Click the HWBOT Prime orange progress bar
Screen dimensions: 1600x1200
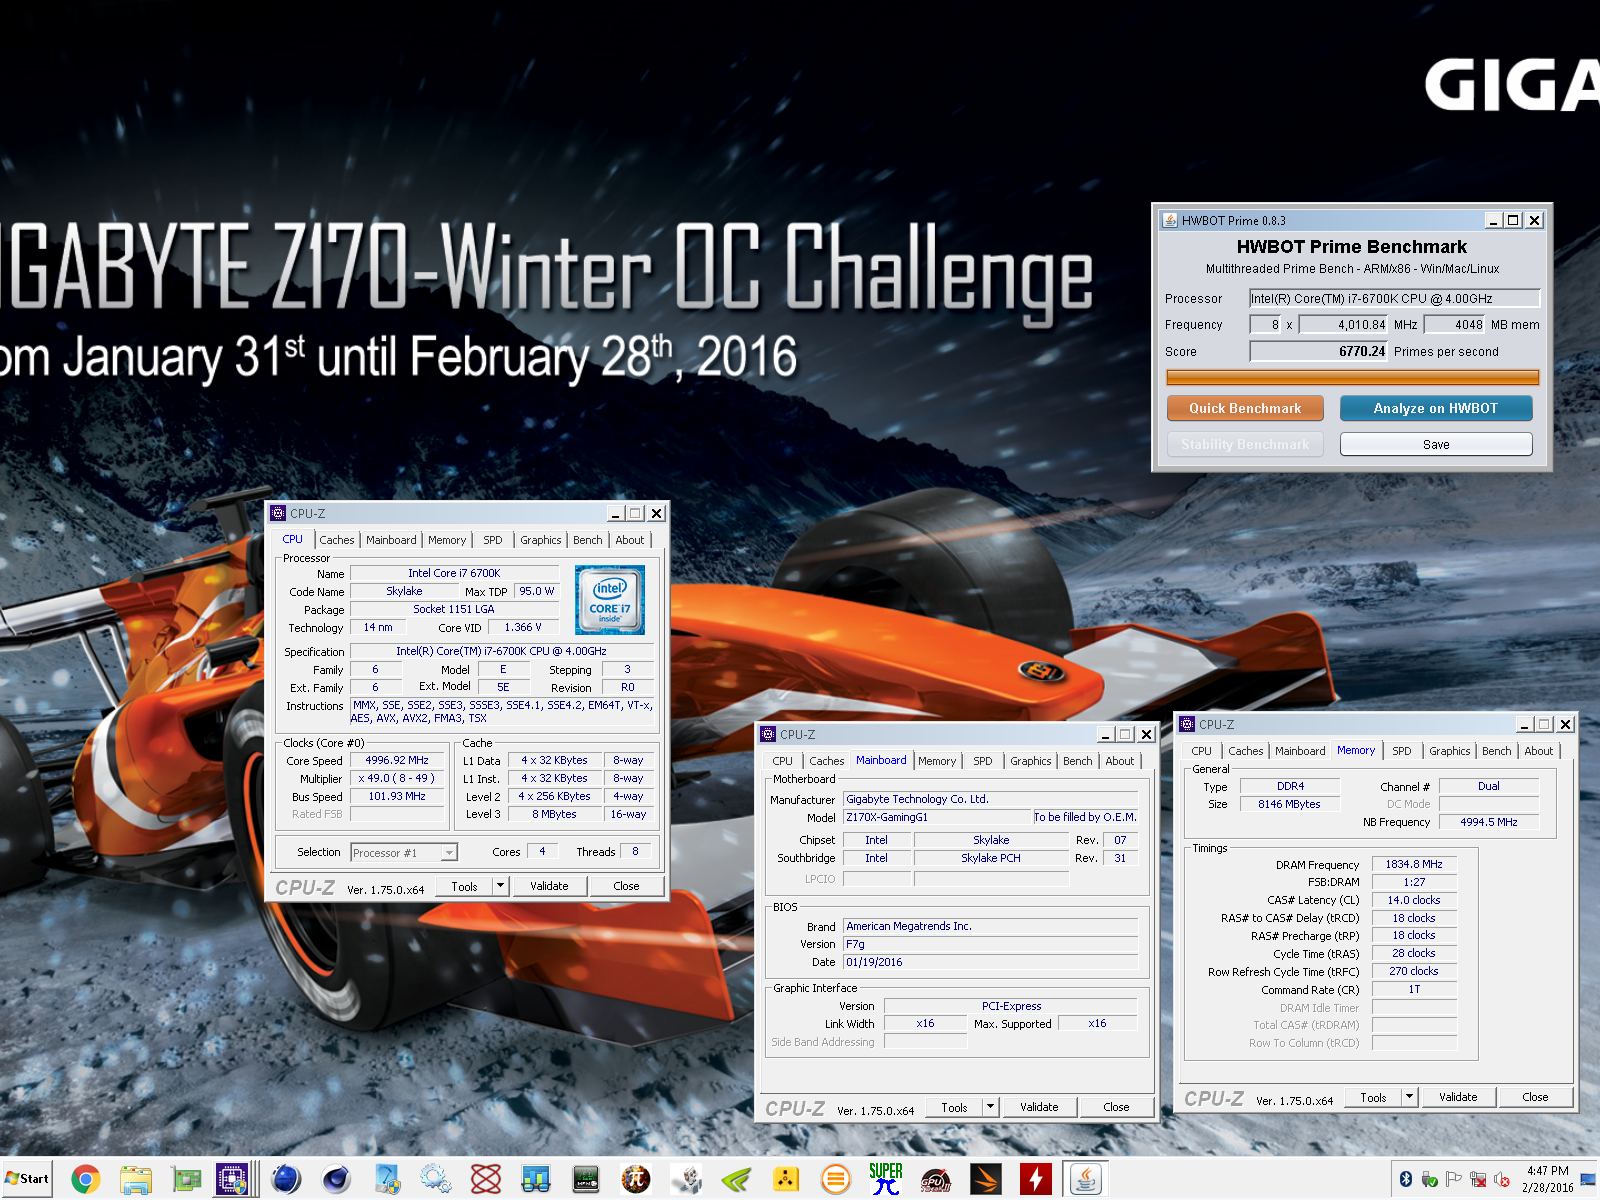pos(1353,377)
